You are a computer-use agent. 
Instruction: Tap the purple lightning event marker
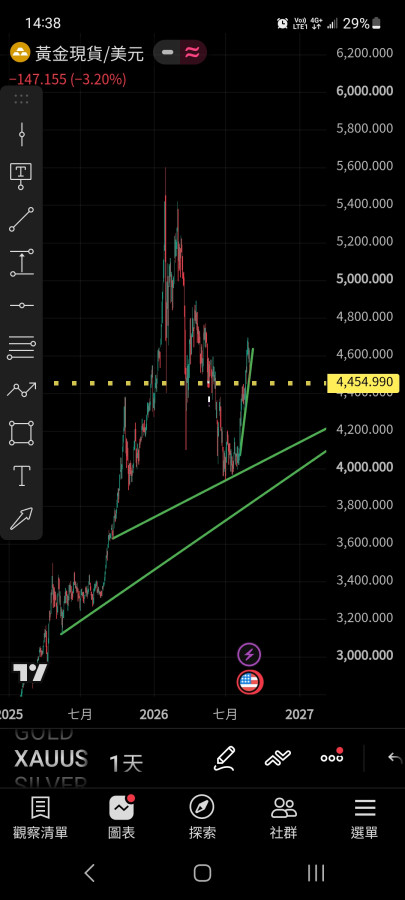point(249,654)
